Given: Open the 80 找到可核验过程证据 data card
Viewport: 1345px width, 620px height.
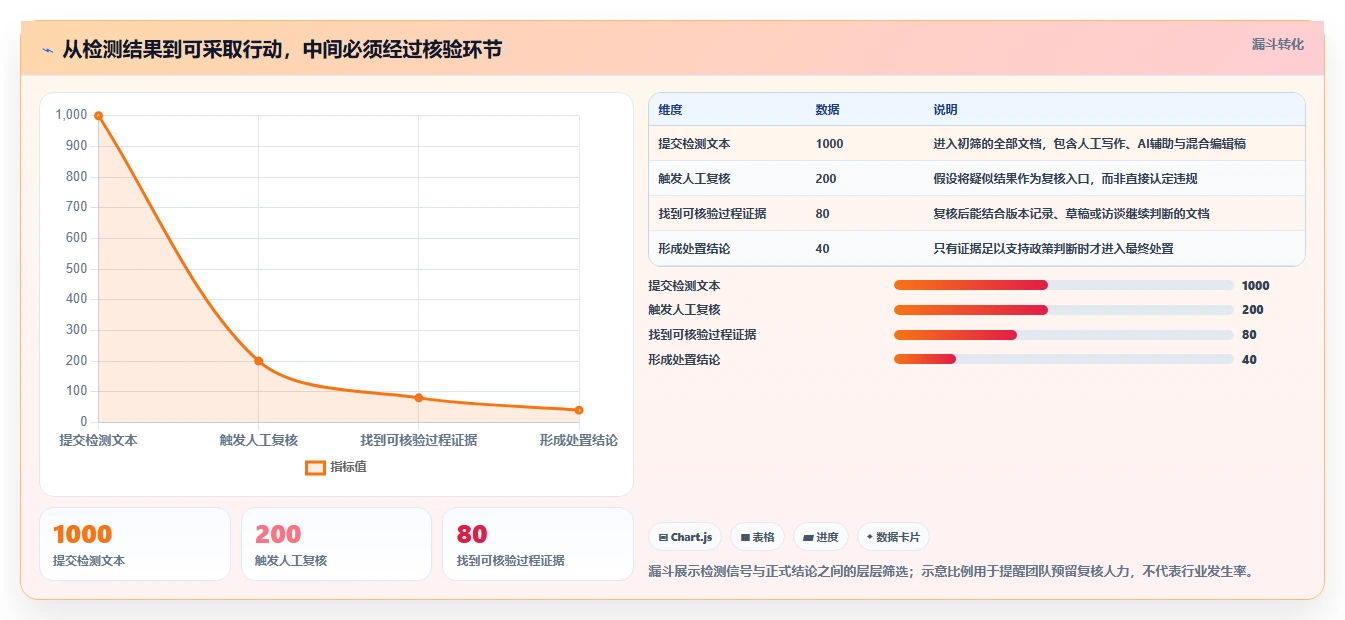Looking at the screenshot, I should coord(538,544).
